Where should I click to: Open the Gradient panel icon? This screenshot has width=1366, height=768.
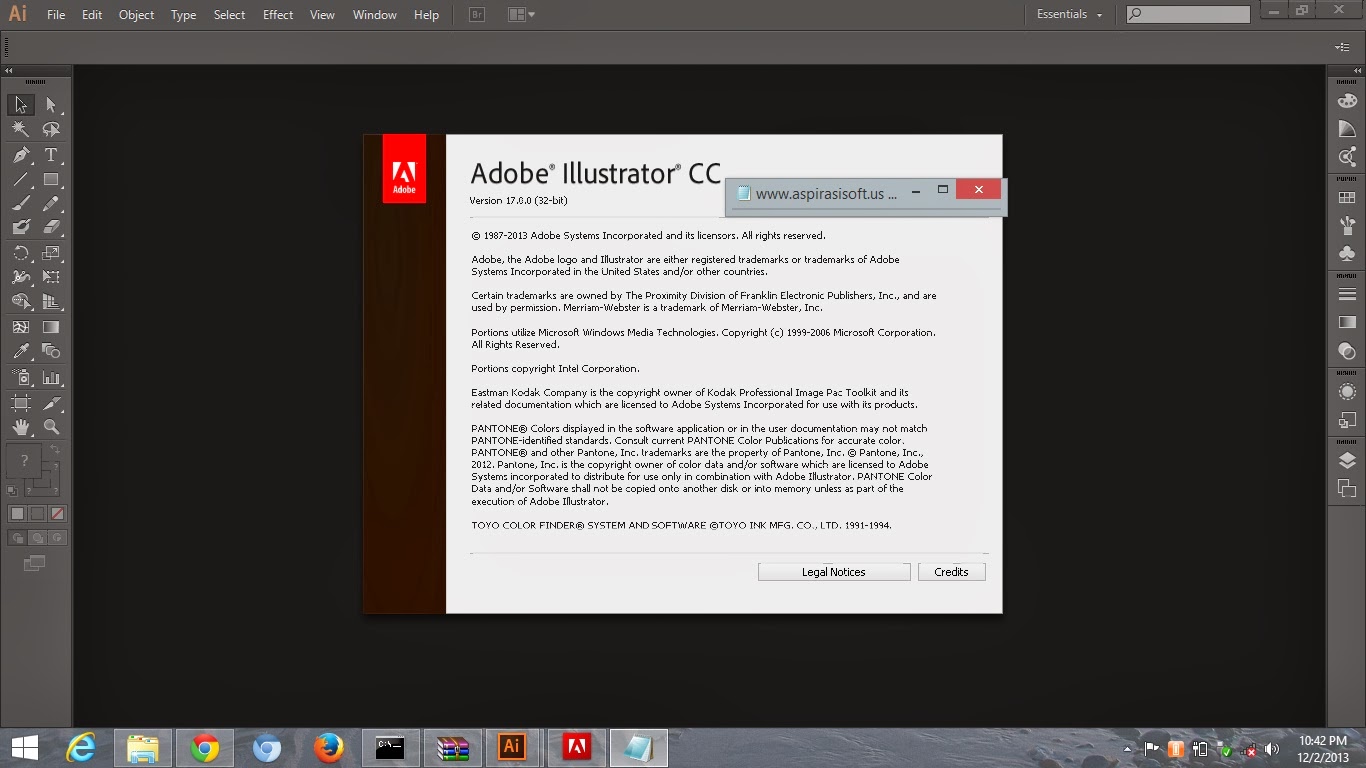click(x=1347, y=323)
